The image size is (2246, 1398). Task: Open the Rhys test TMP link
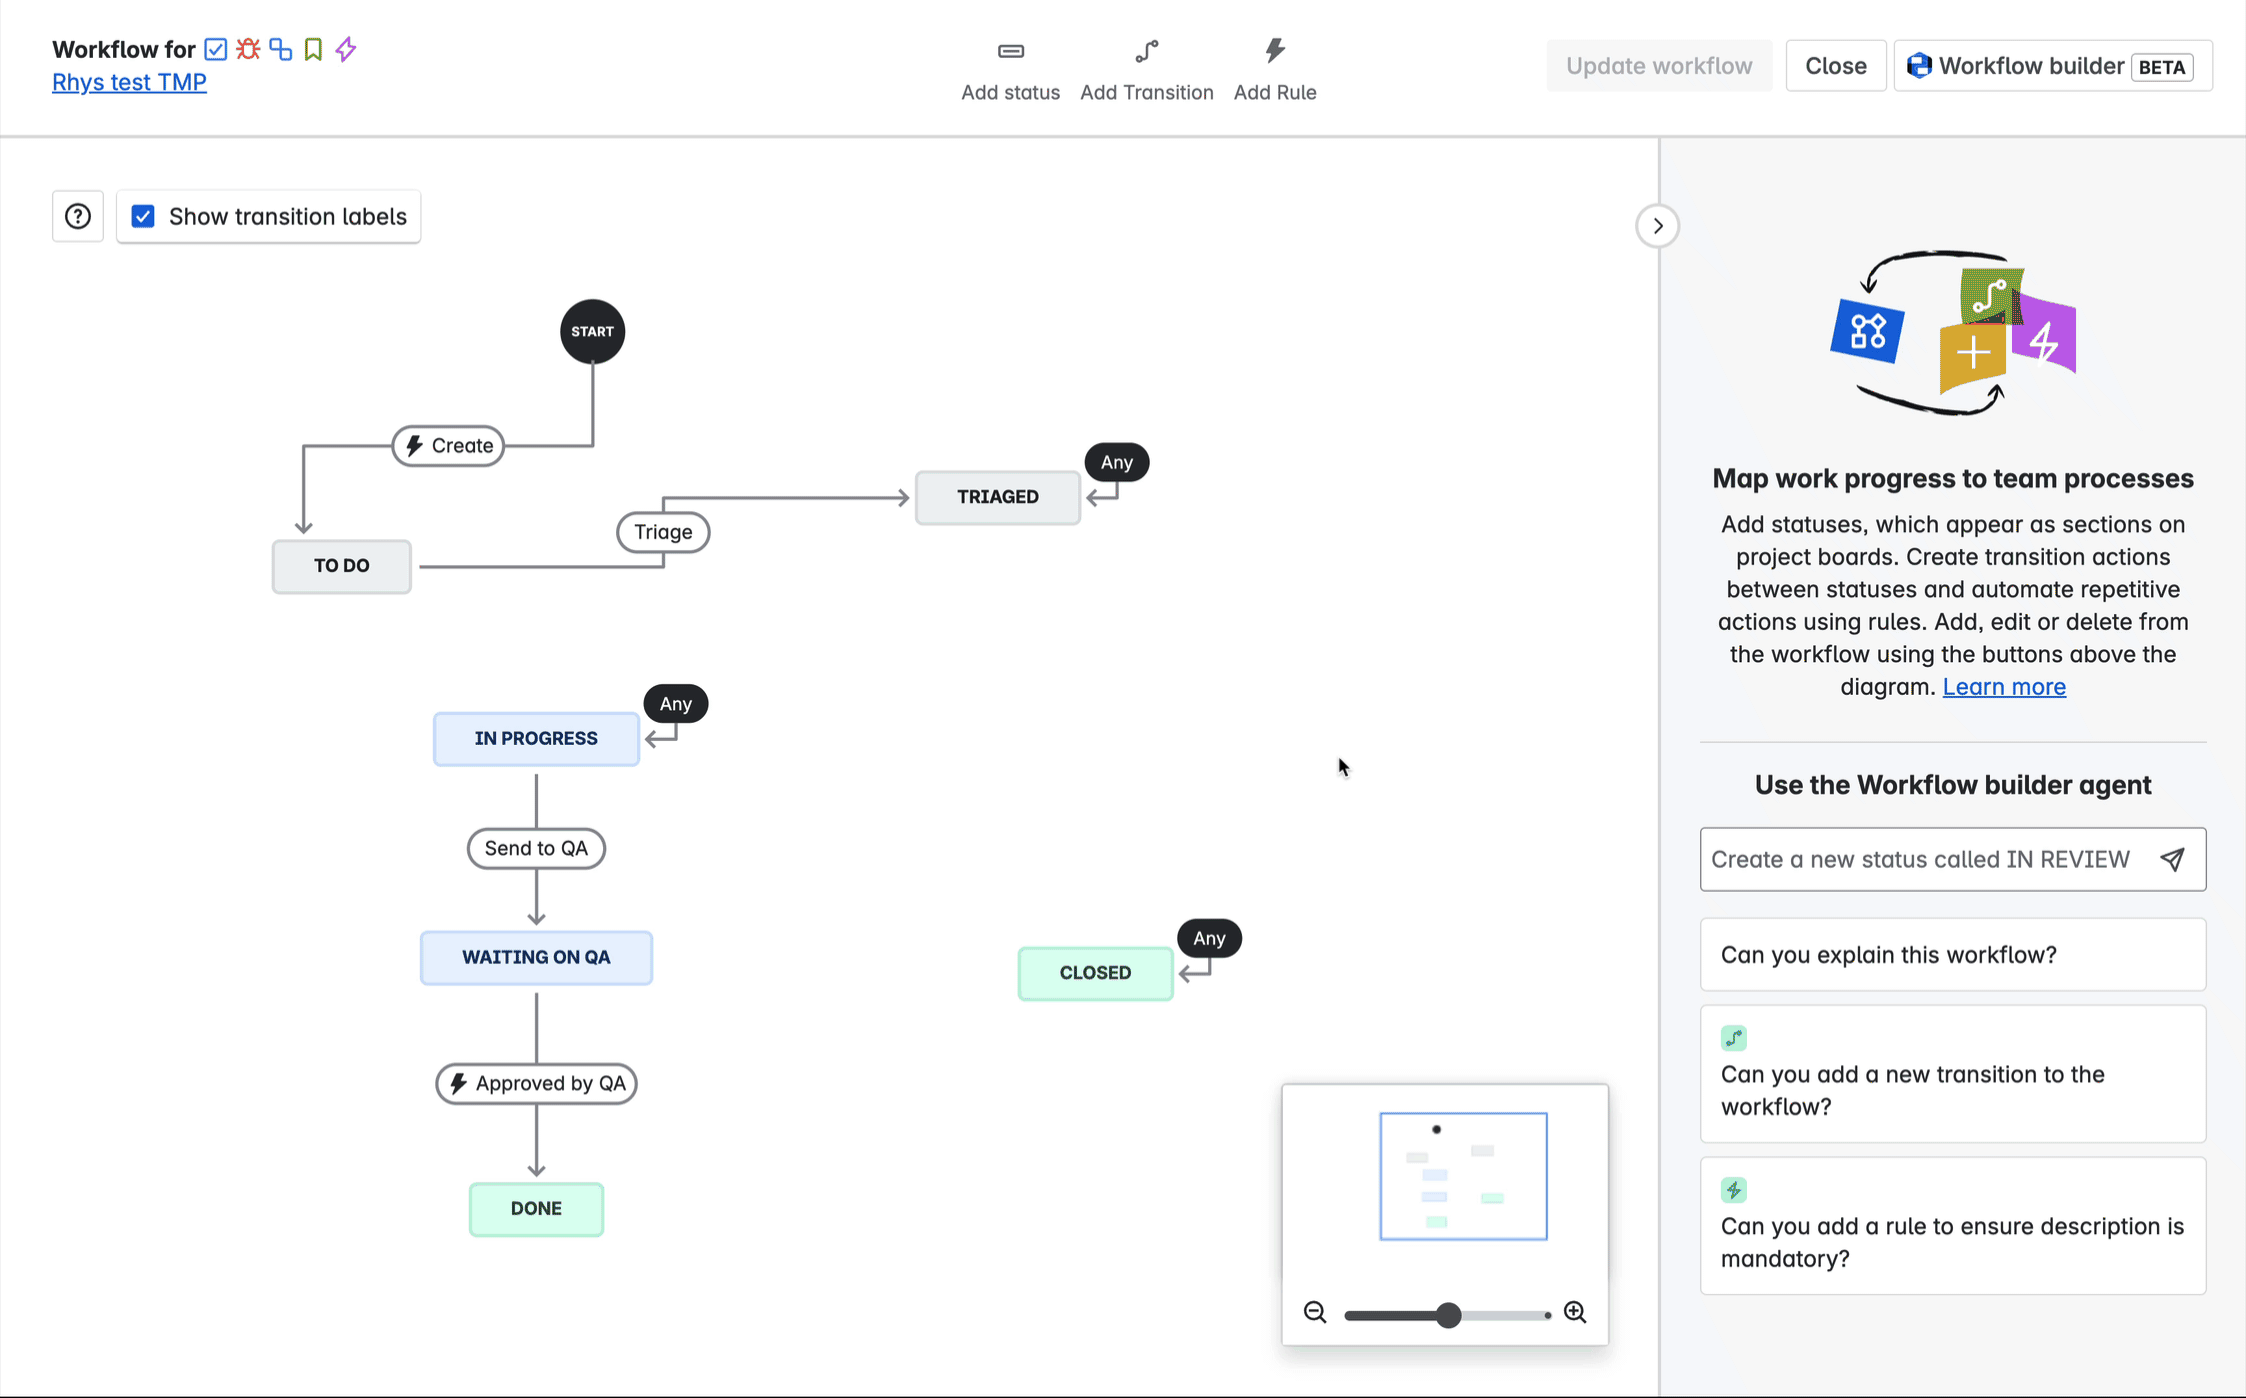coord(129,82)
